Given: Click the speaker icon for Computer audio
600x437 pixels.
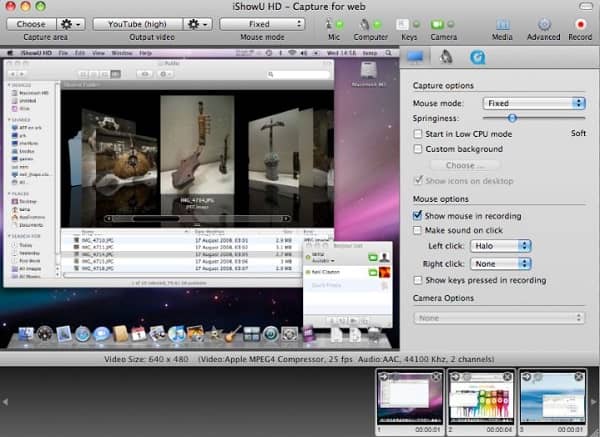Looking at the screenshot, I should pos(364,24).
